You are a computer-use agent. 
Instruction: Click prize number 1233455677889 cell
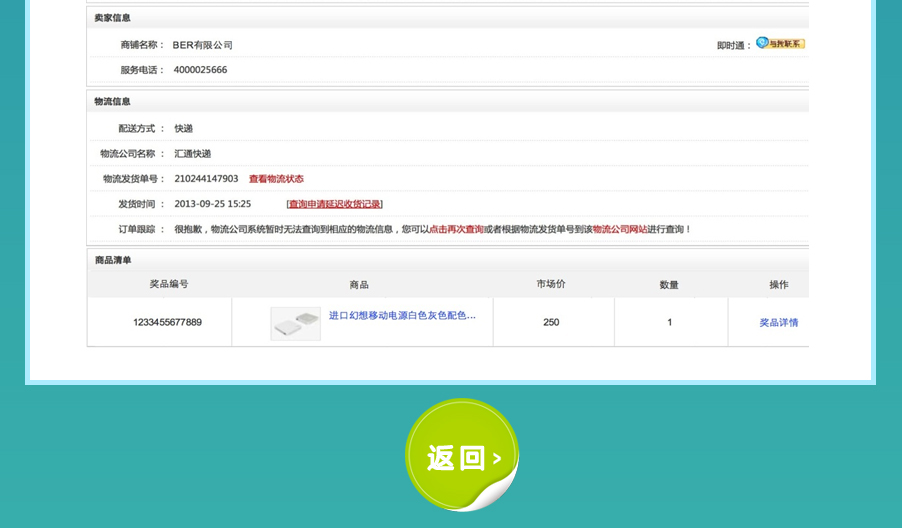tap(167, 322)
